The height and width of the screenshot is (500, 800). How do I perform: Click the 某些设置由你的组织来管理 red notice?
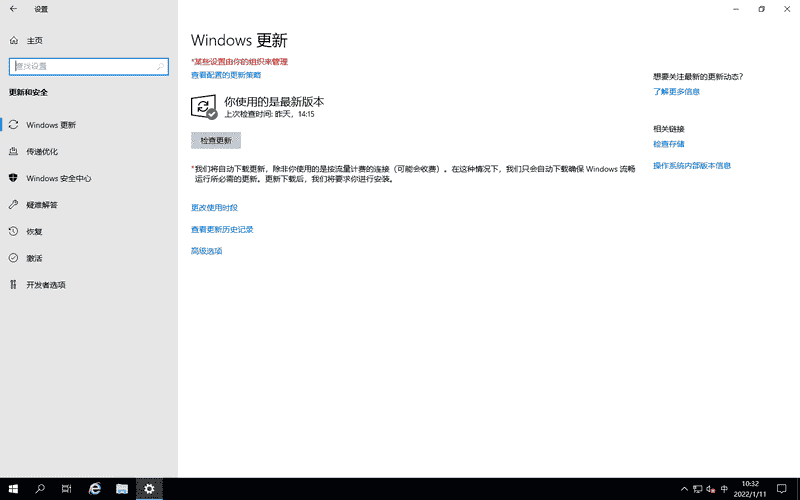tap(240, 62)
